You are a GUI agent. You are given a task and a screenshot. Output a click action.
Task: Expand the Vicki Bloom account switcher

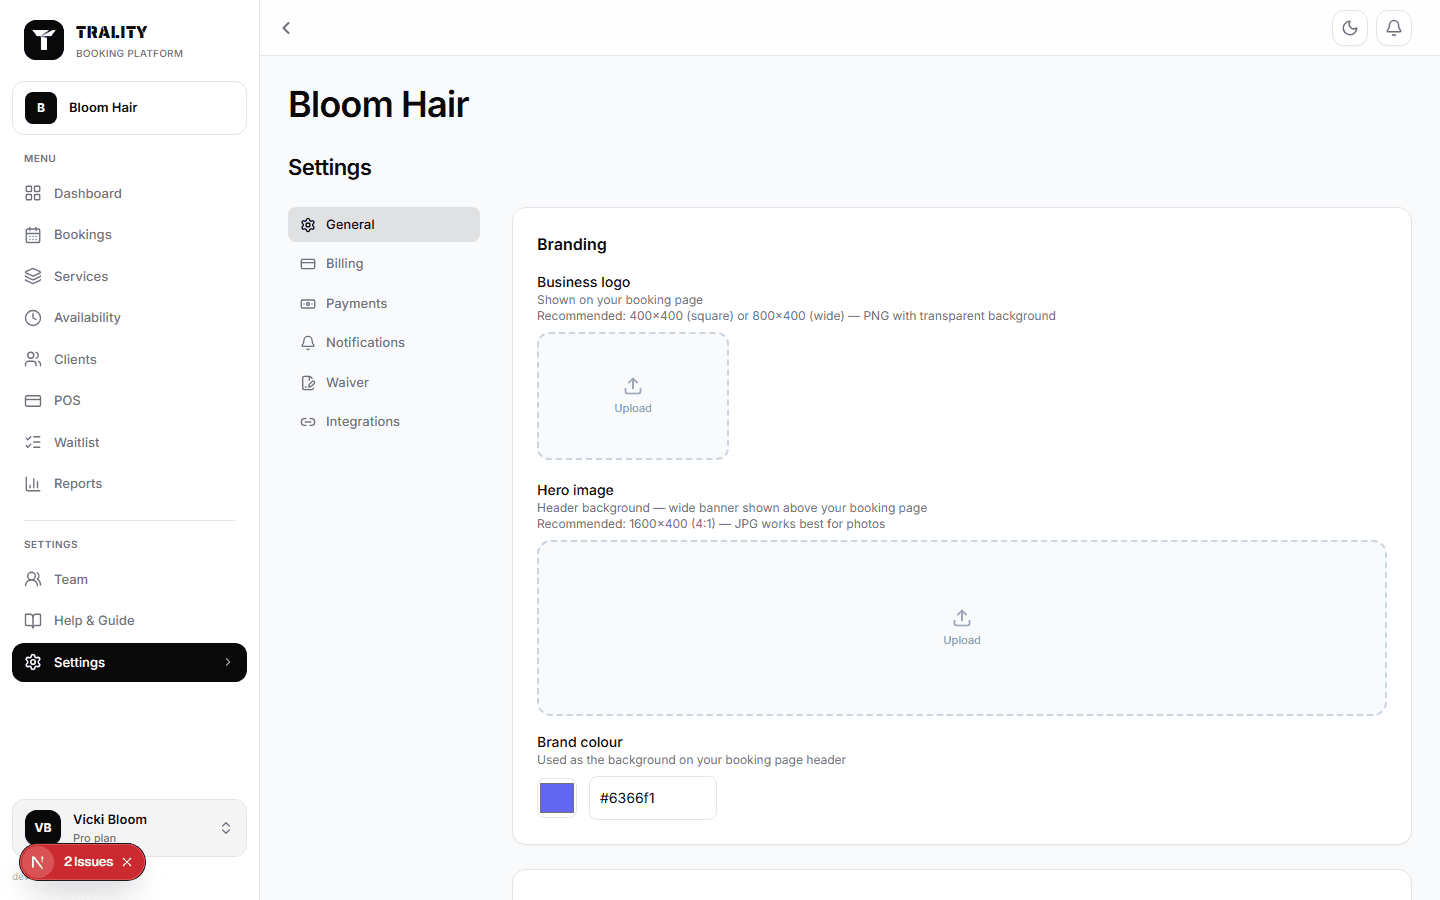click(x=226, y=828)
